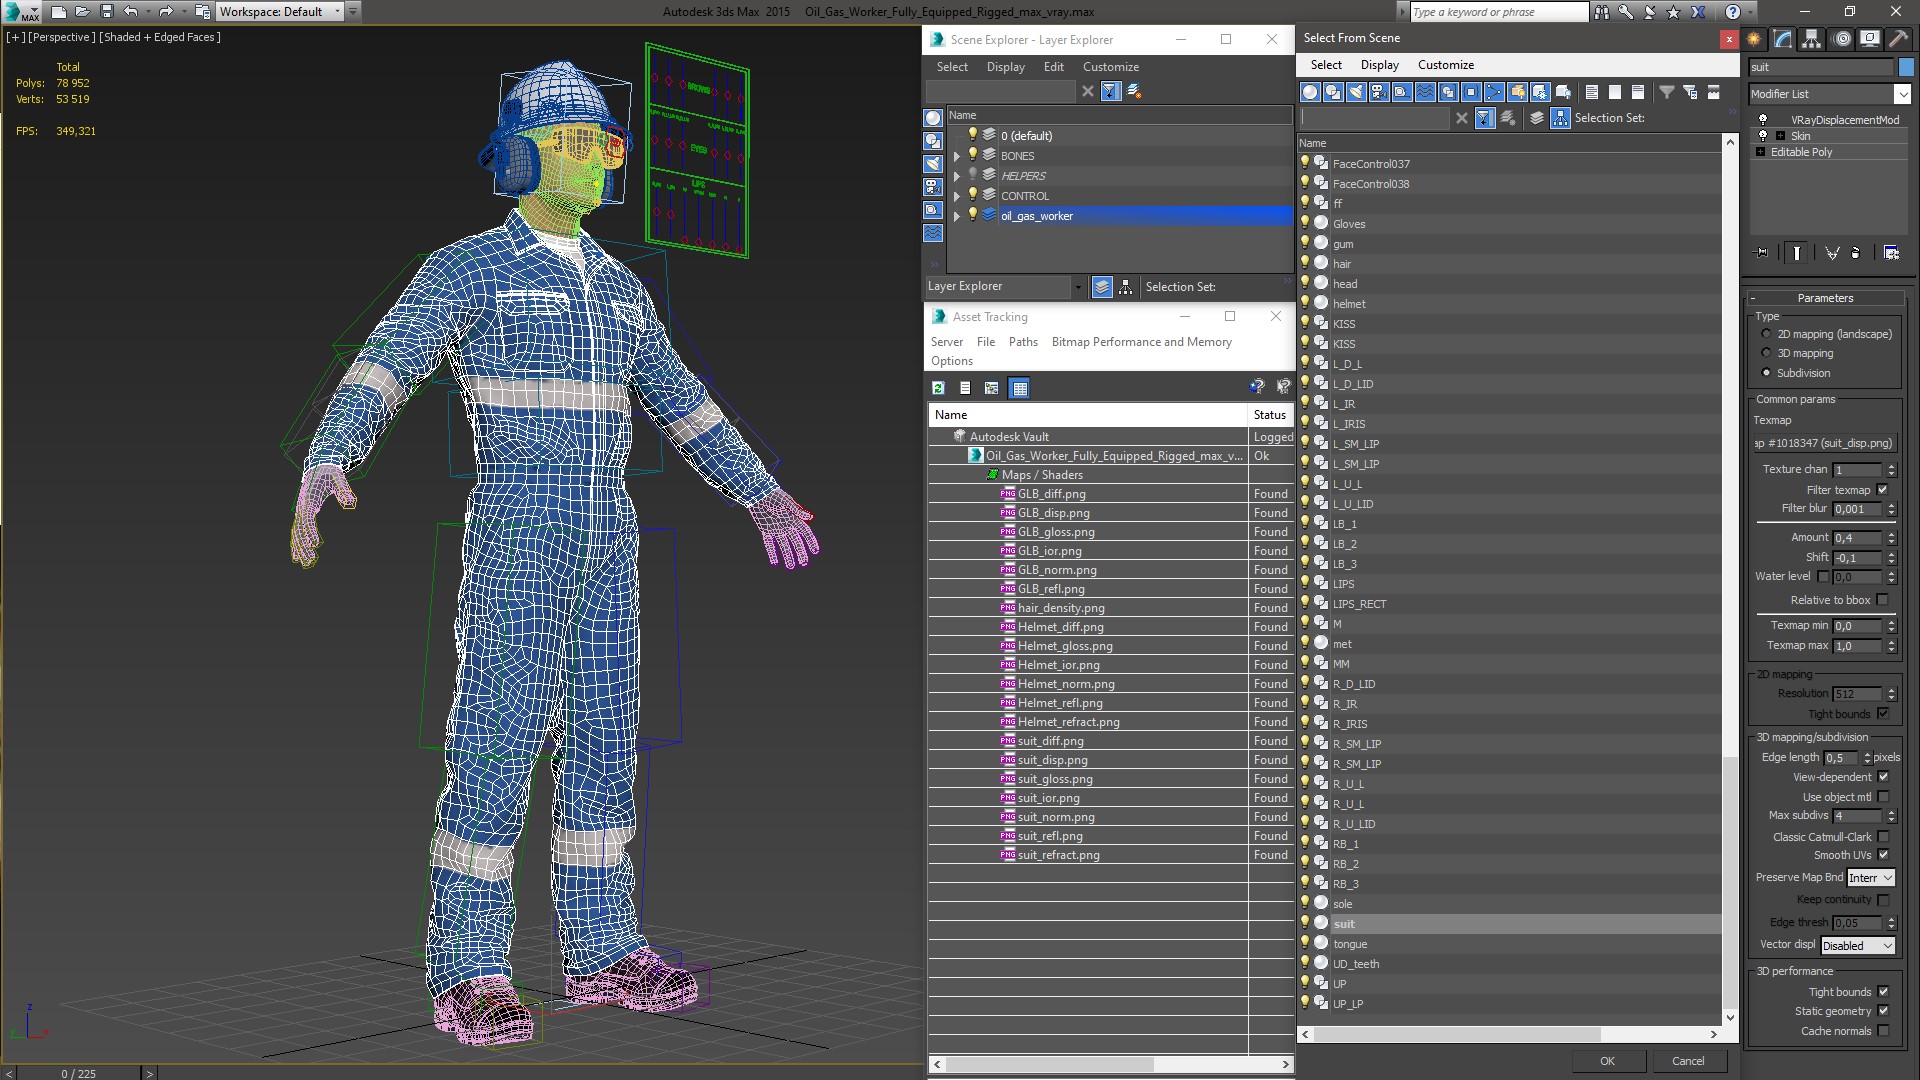This screenshot has width=1920, height=1080.
Task: Click Refresh icon in Asset Tracking toolbar
Action: pyautogui.click(x=938, y=388)
